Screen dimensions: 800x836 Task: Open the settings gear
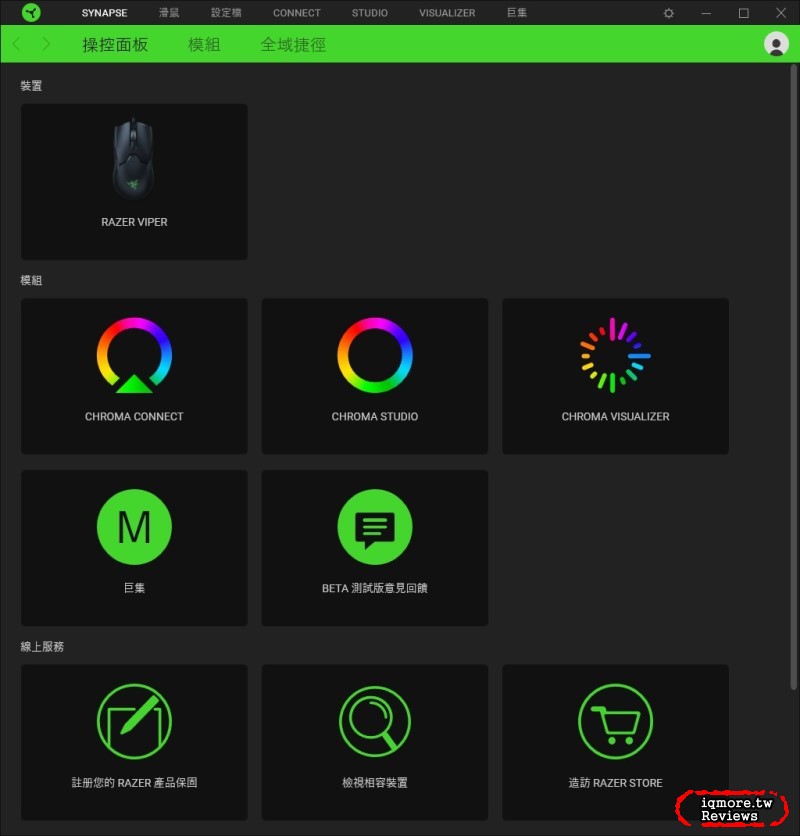[x=668, y=13]
